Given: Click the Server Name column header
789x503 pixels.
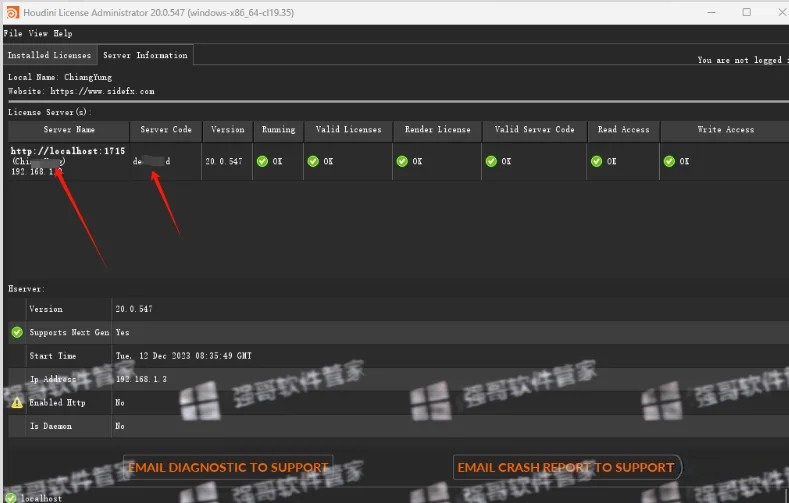Looking at the screenshot, I should pyautogui.click(x=69, y=130).
